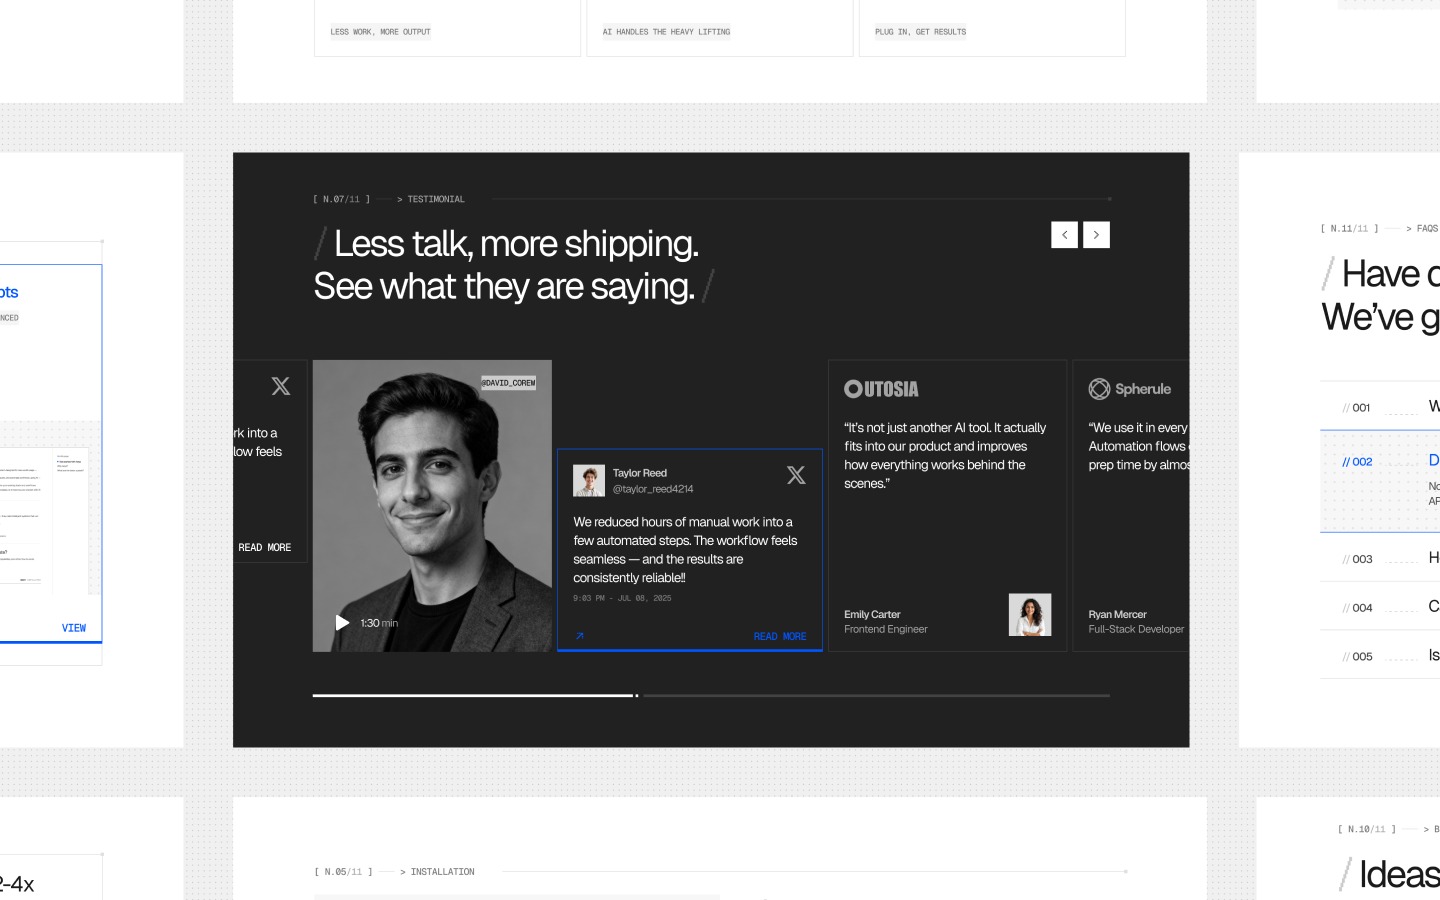Screen dimensions: 1440x900
Task: Click the previous testimonial arrow button
Action: click(1064, 235)
